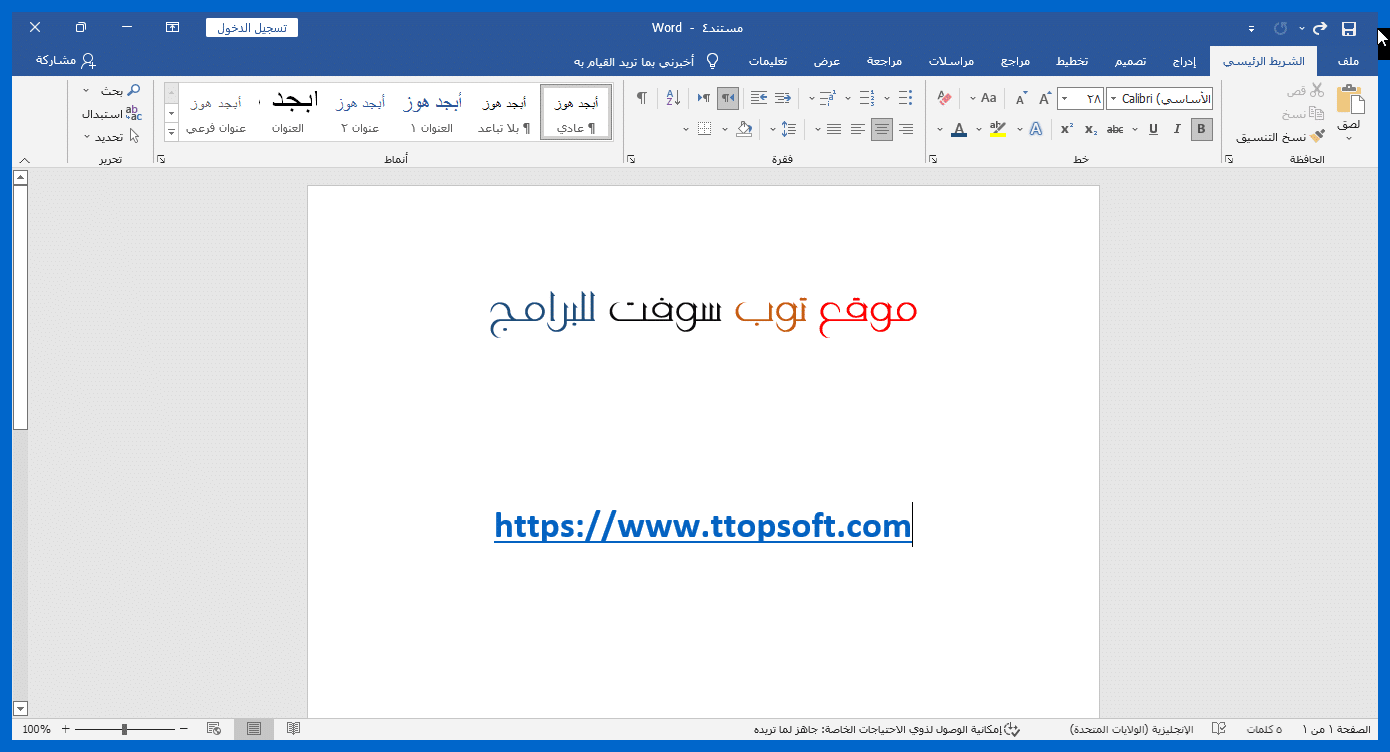Apply numbered list formatting
This screenshot has width=1390, height=752.
866,98
